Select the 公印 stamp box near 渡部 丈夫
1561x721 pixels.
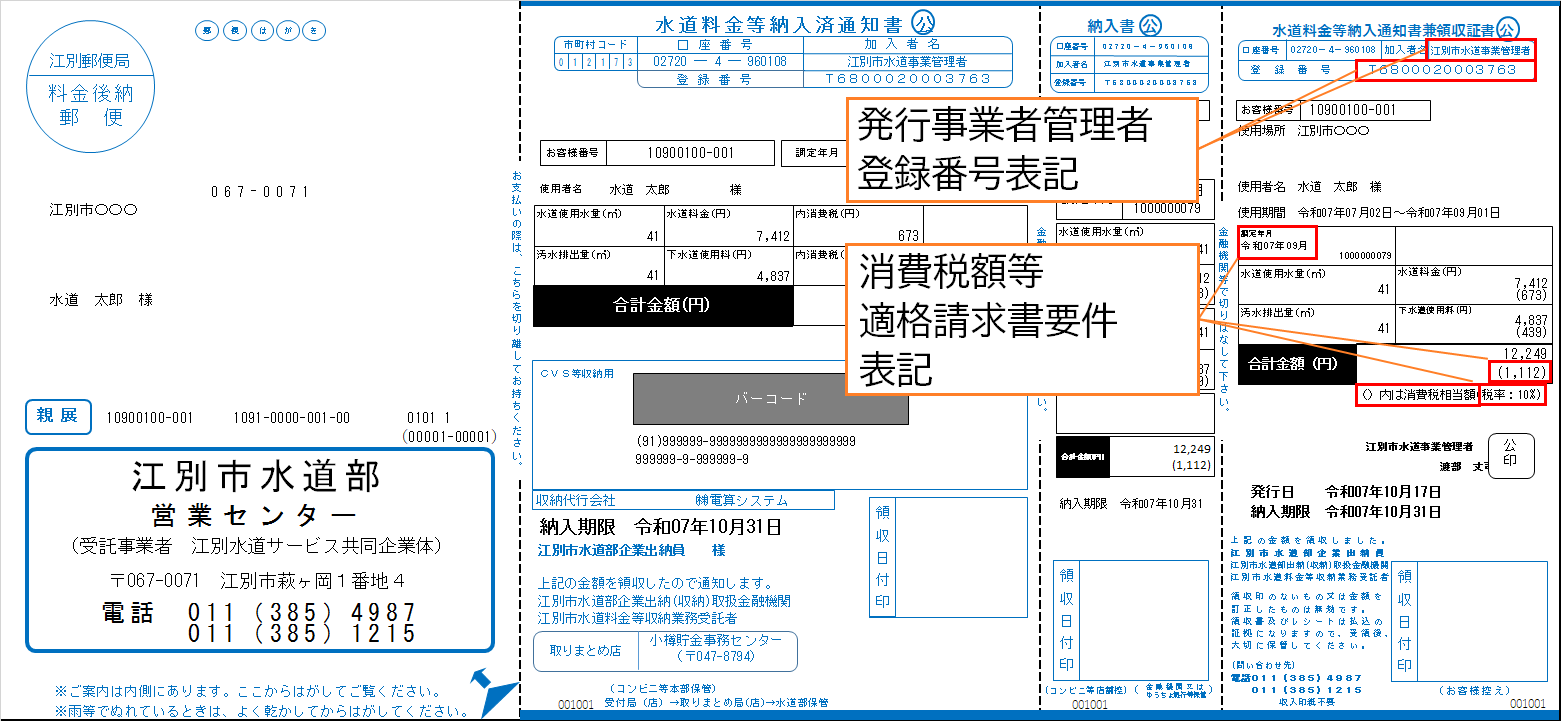click(x=1511, y=455)
